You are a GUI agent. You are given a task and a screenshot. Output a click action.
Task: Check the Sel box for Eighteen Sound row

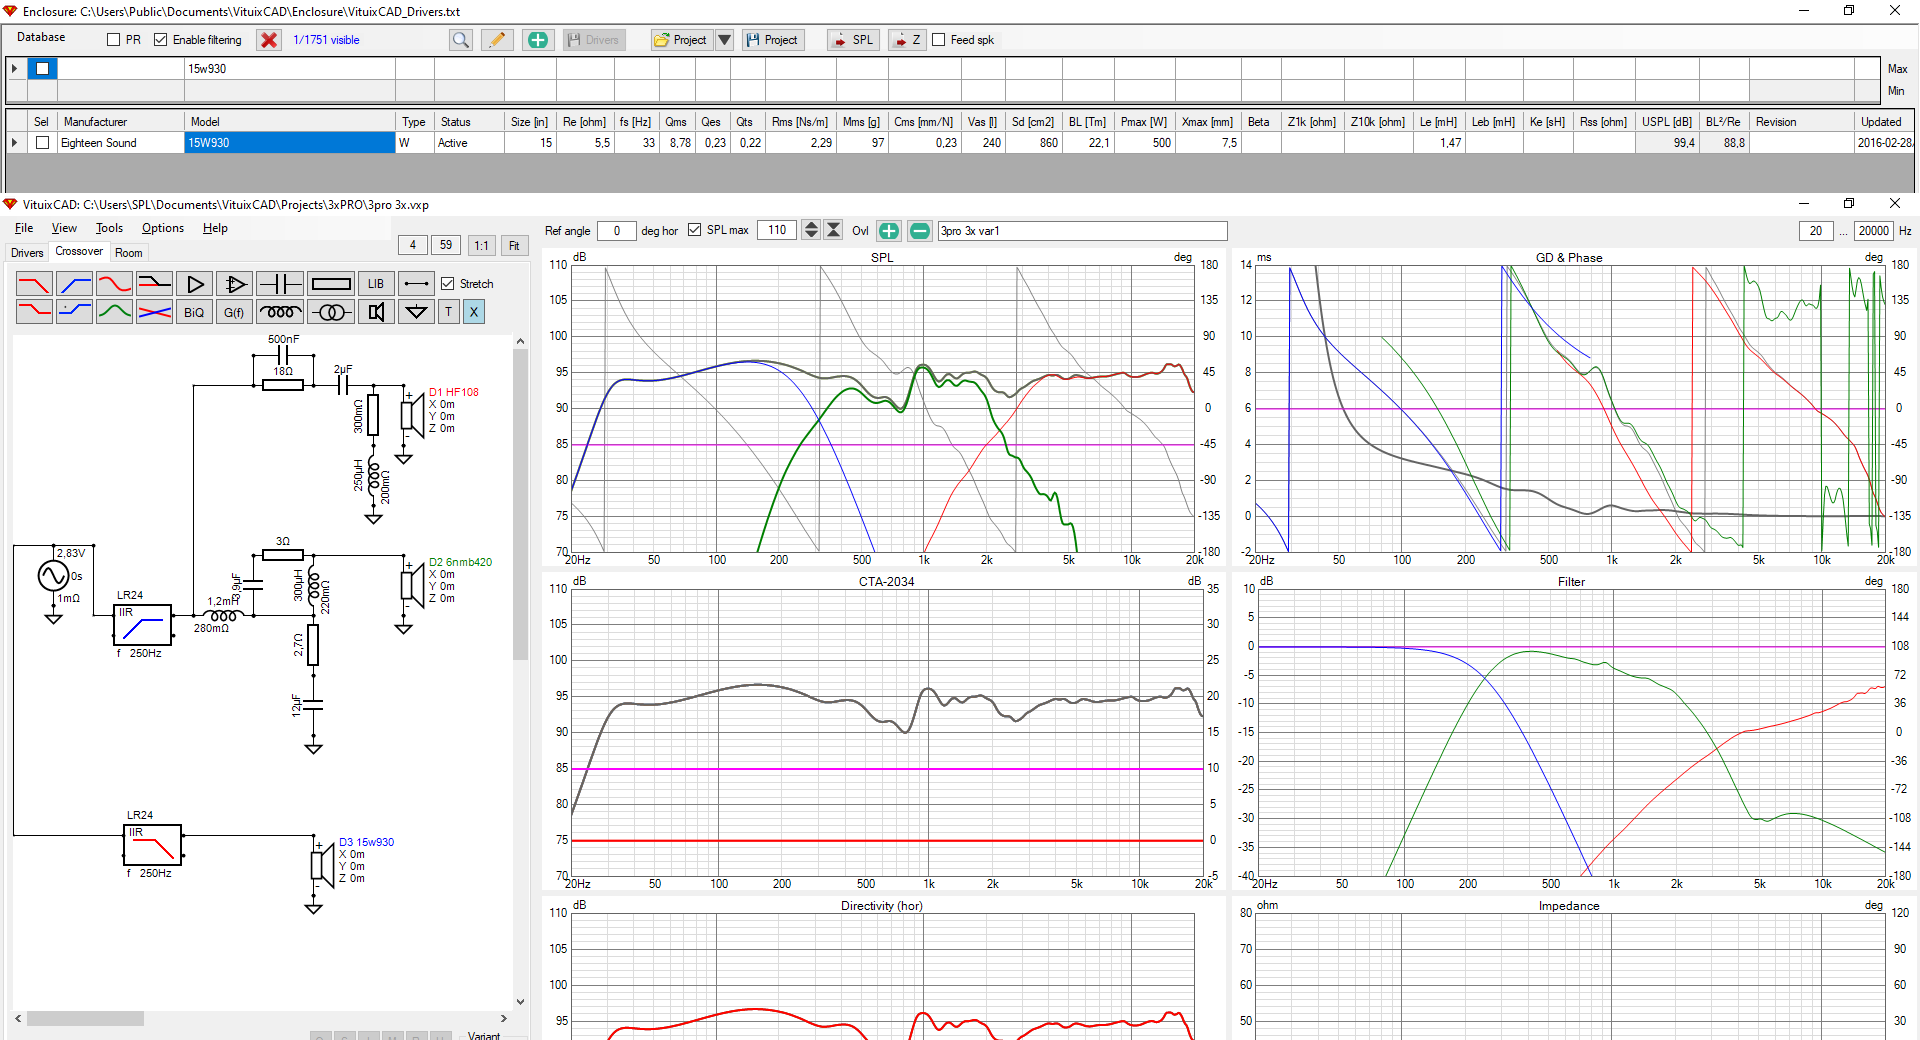coord(42,143)
